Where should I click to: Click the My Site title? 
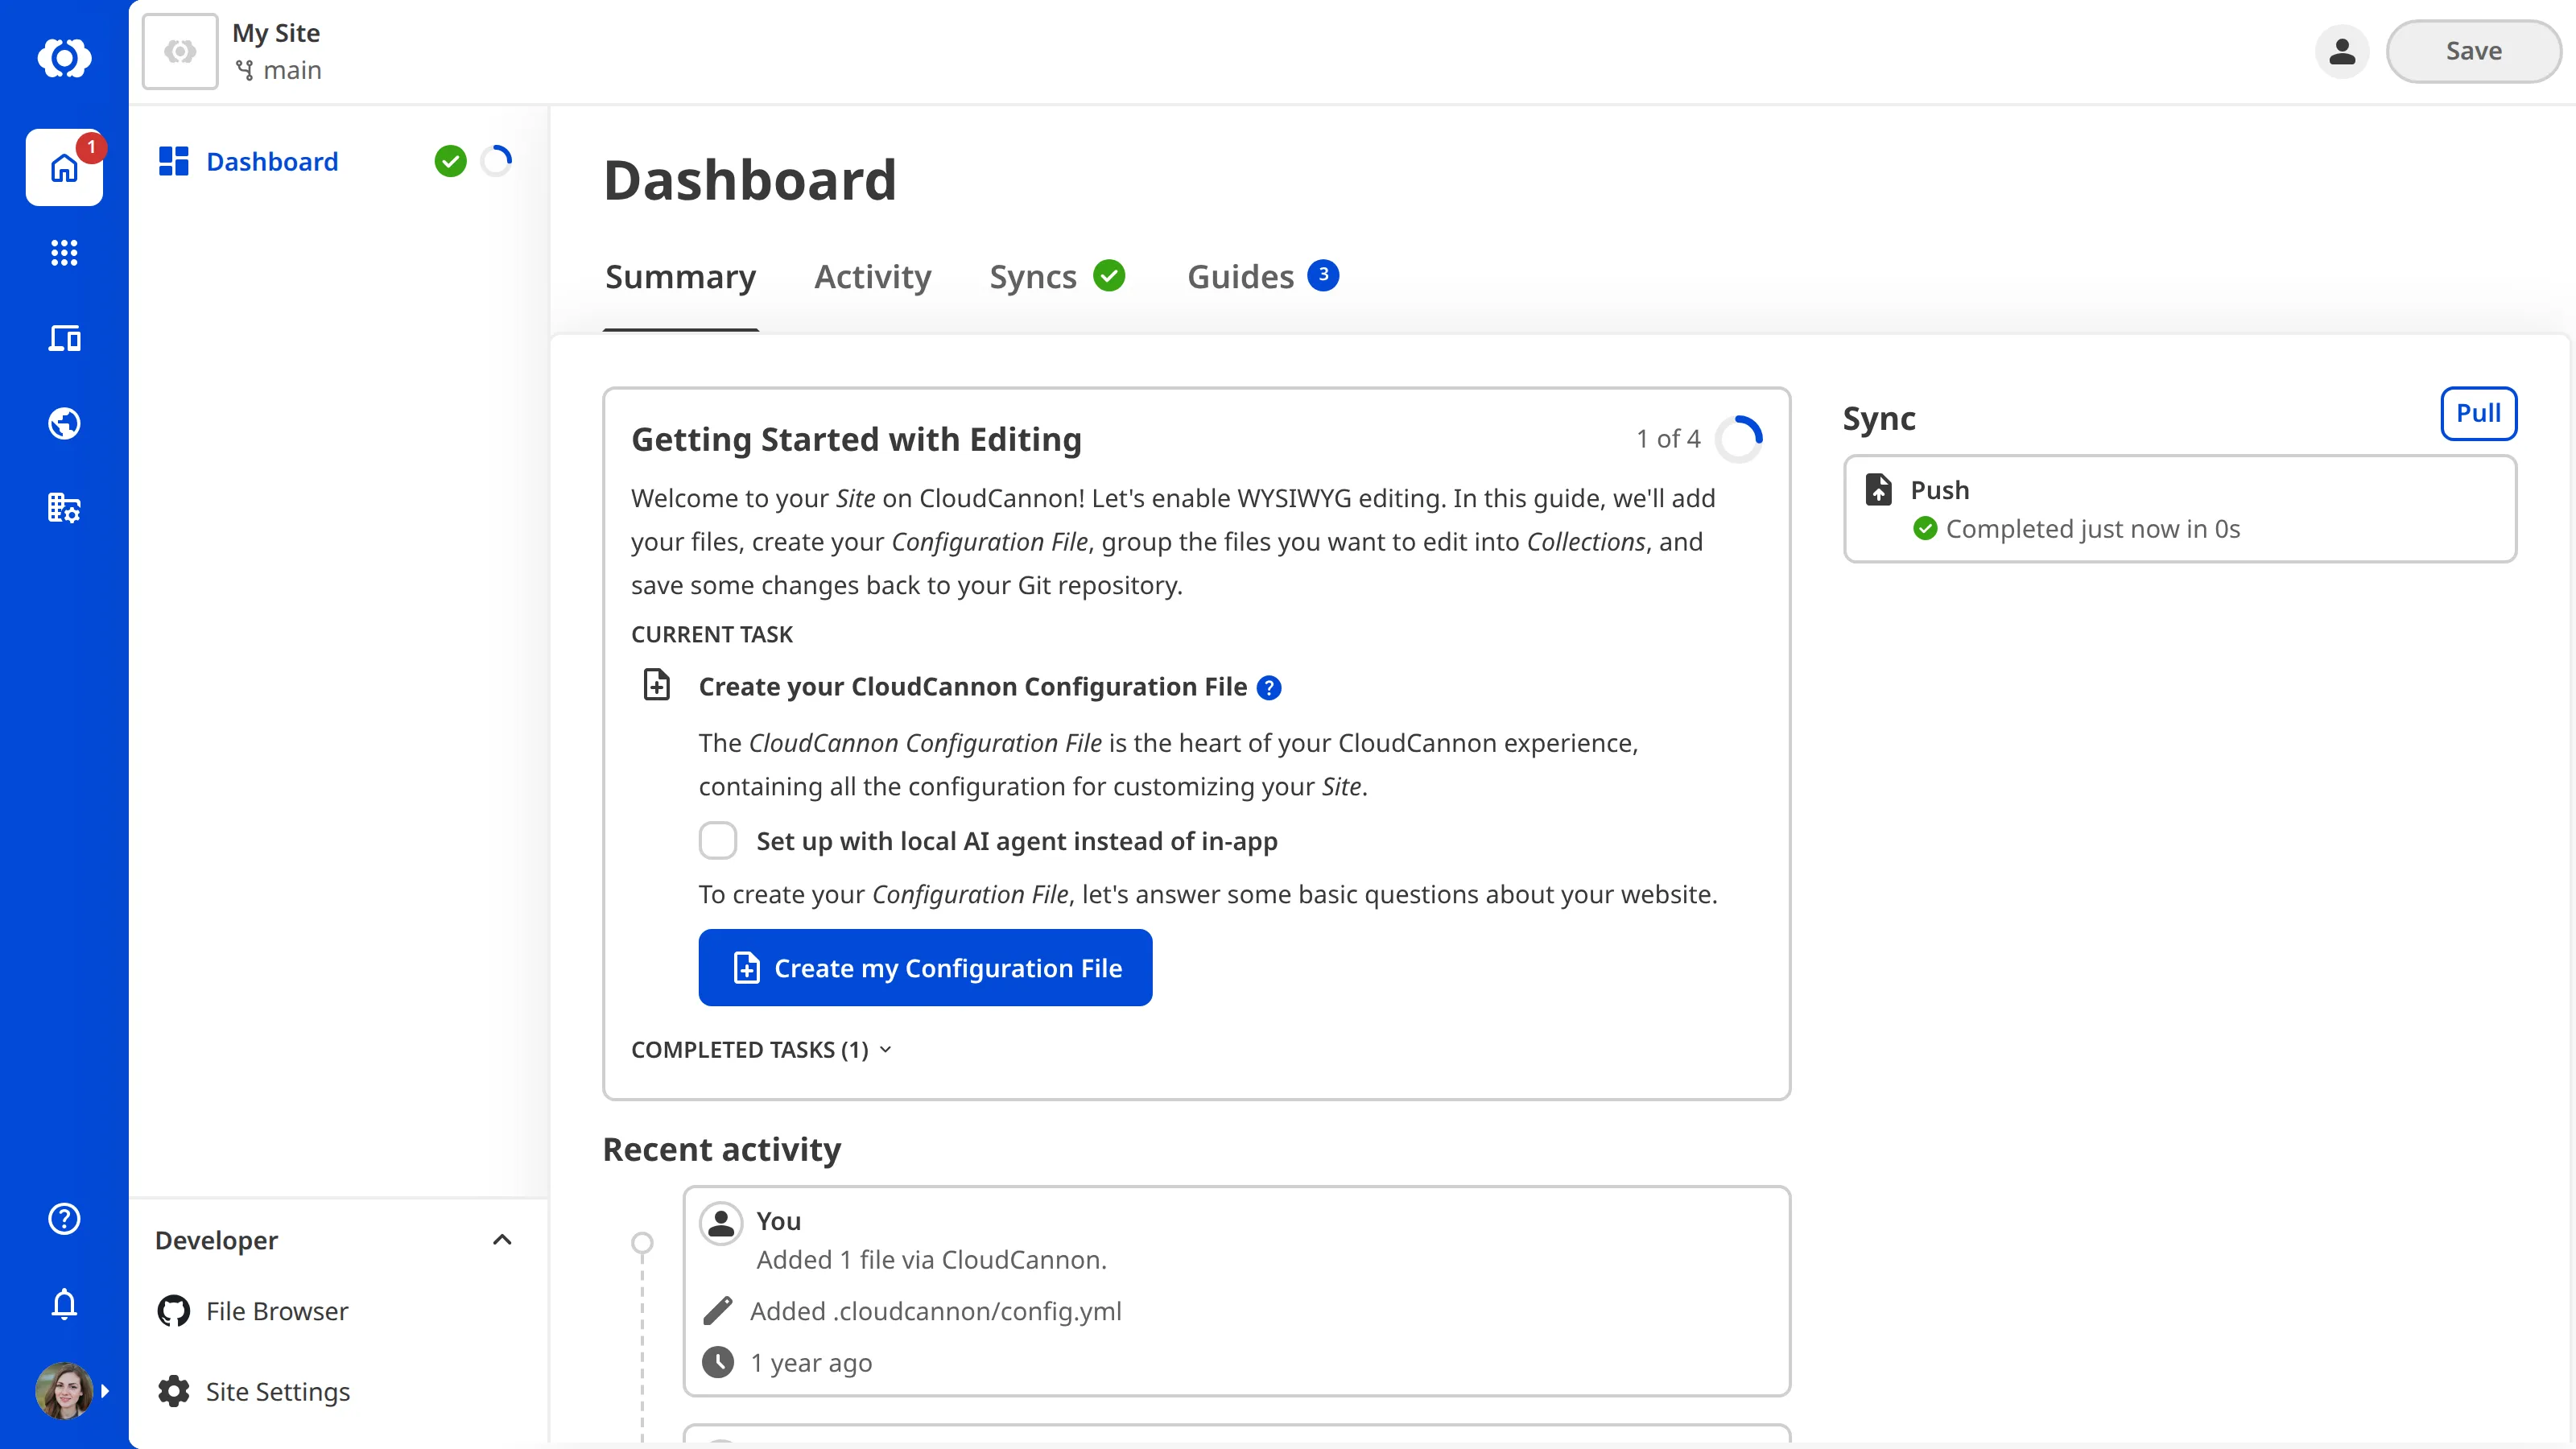coord(276,33)
